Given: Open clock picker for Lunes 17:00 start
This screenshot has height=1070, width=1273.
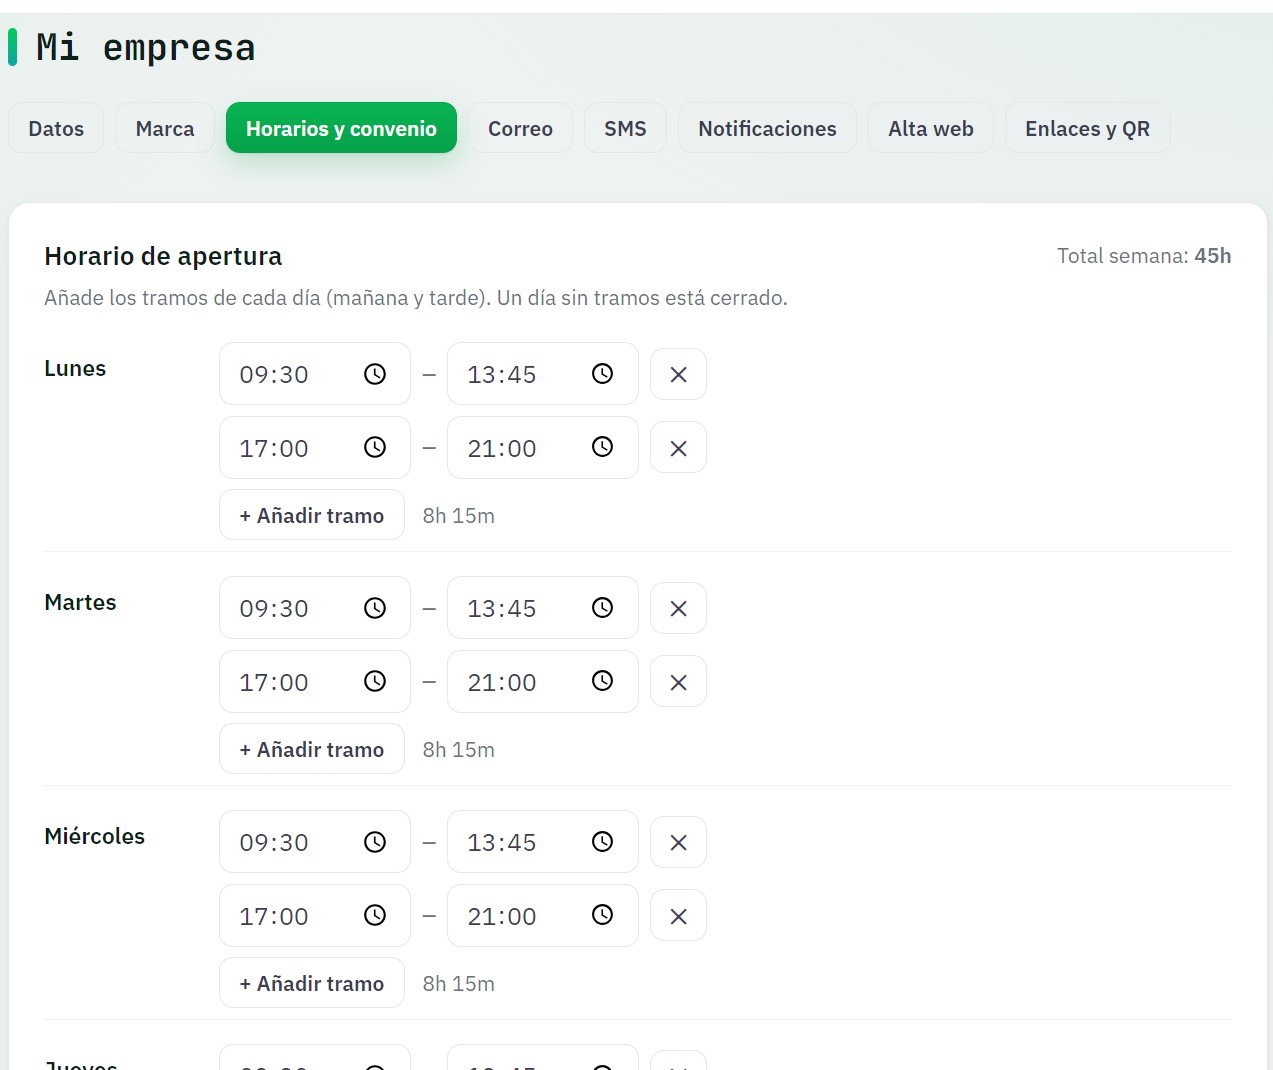Looking at the screenshot, I should click(375, 447).
